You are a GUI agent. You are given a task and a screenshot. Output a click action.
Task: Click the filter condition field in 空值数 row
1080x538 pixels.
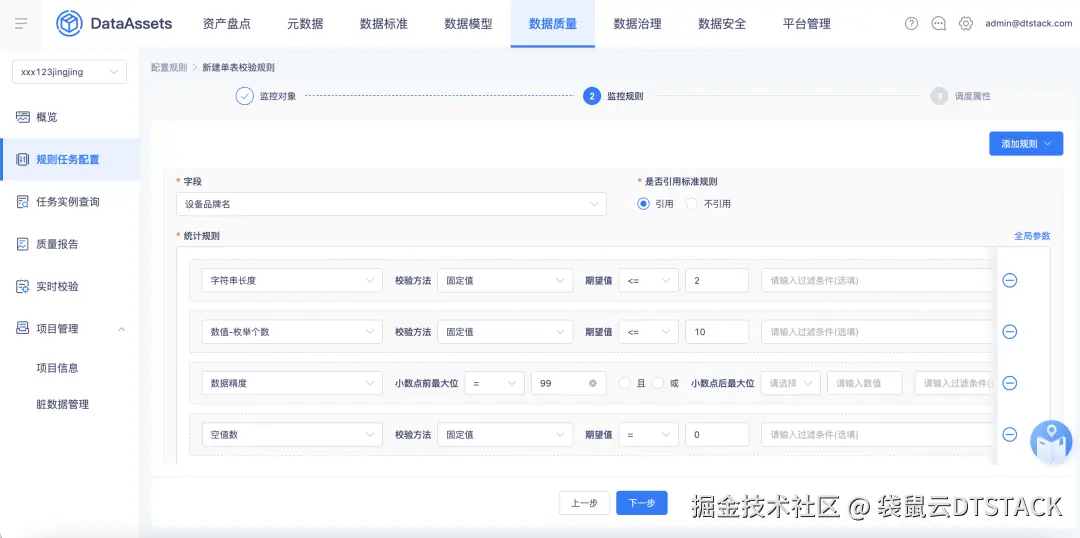(878, 435)
